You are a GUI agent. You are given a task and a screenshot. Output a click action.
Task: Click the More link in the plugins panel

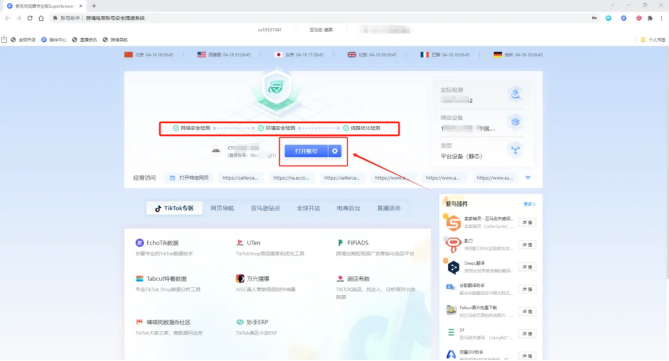coord(529,204)
